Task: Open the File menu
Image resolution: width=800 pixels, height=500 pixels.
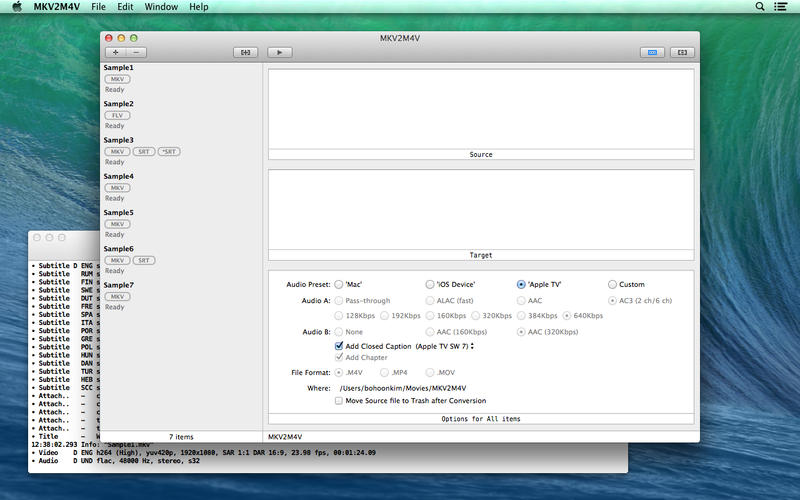Action: (x=98, y=7)
